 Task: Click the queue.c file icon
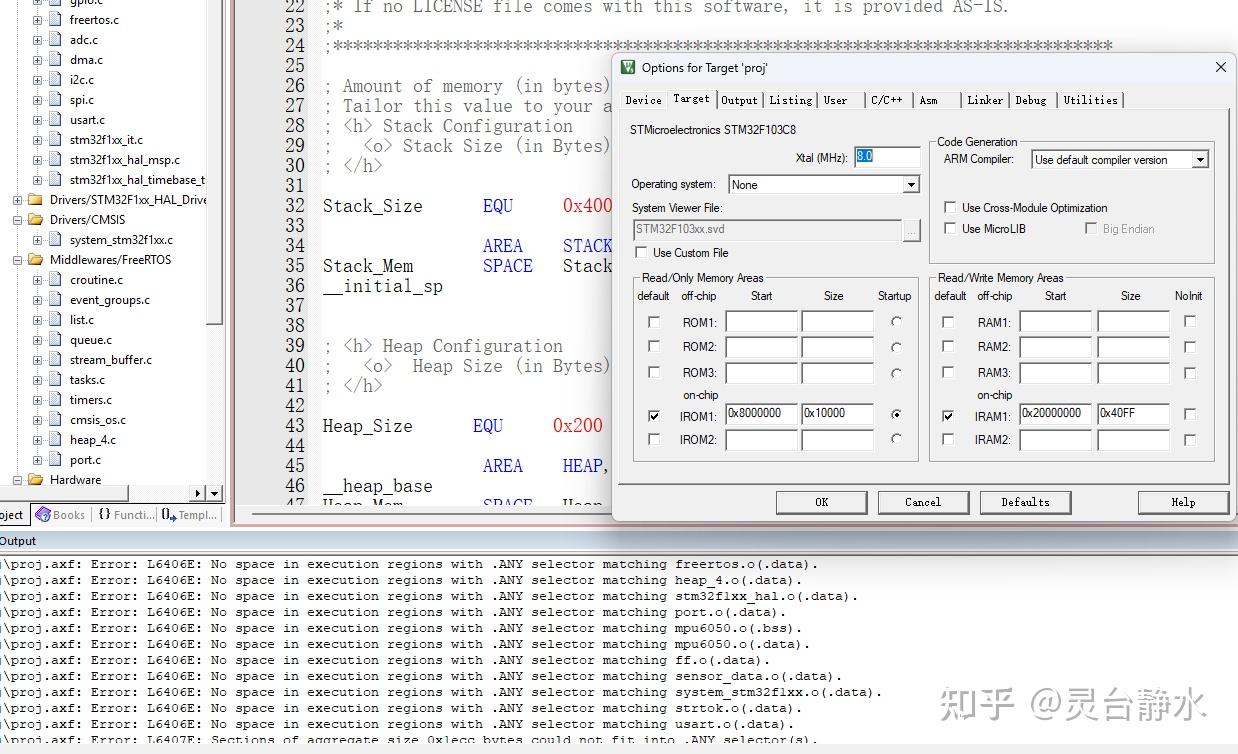tap(55, 340)
